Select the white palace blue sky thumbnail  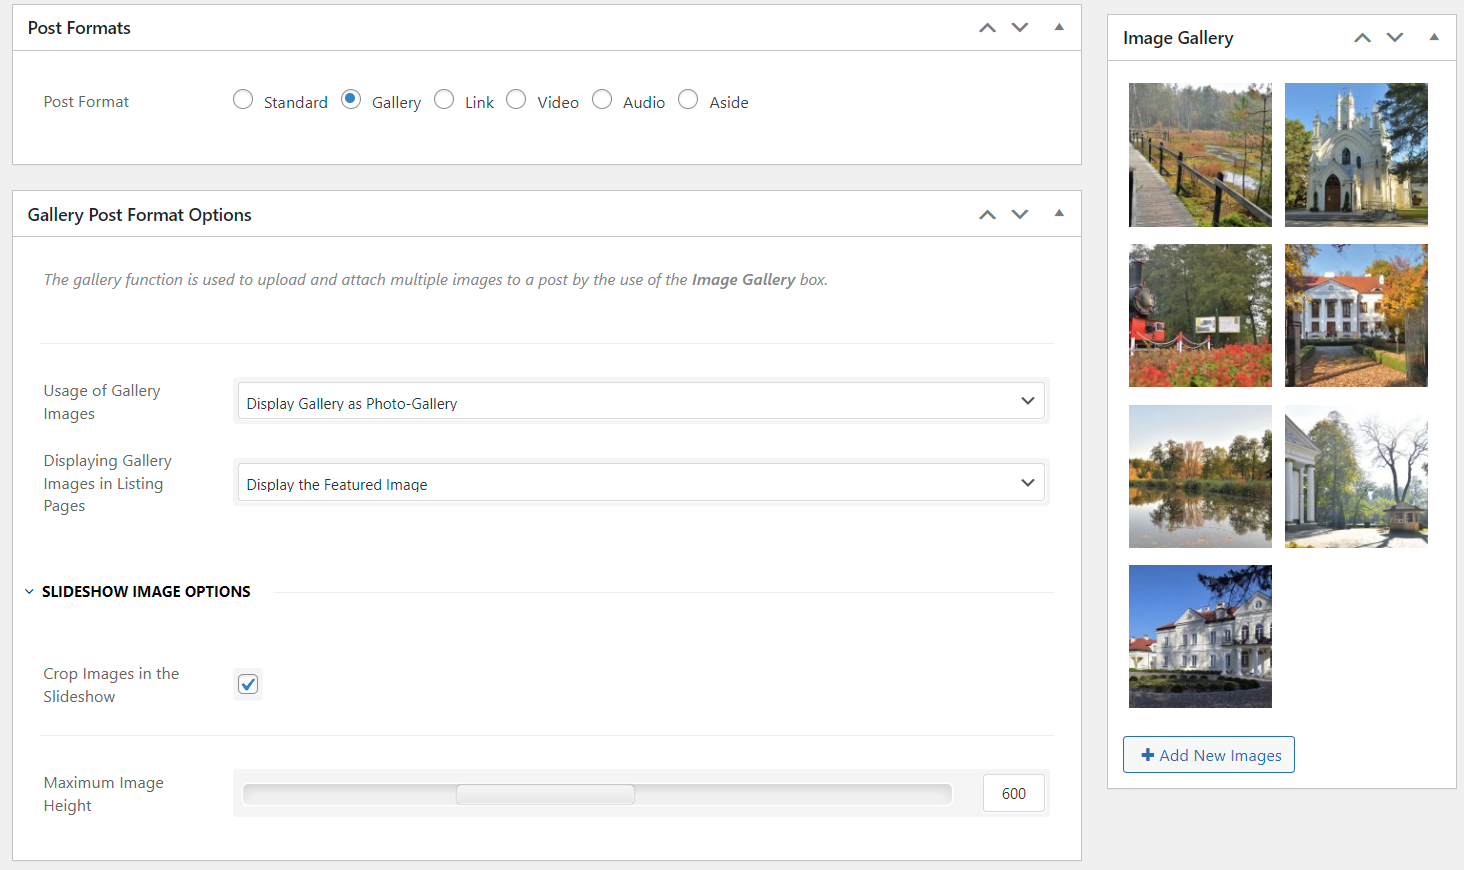tap(1200, 637)
